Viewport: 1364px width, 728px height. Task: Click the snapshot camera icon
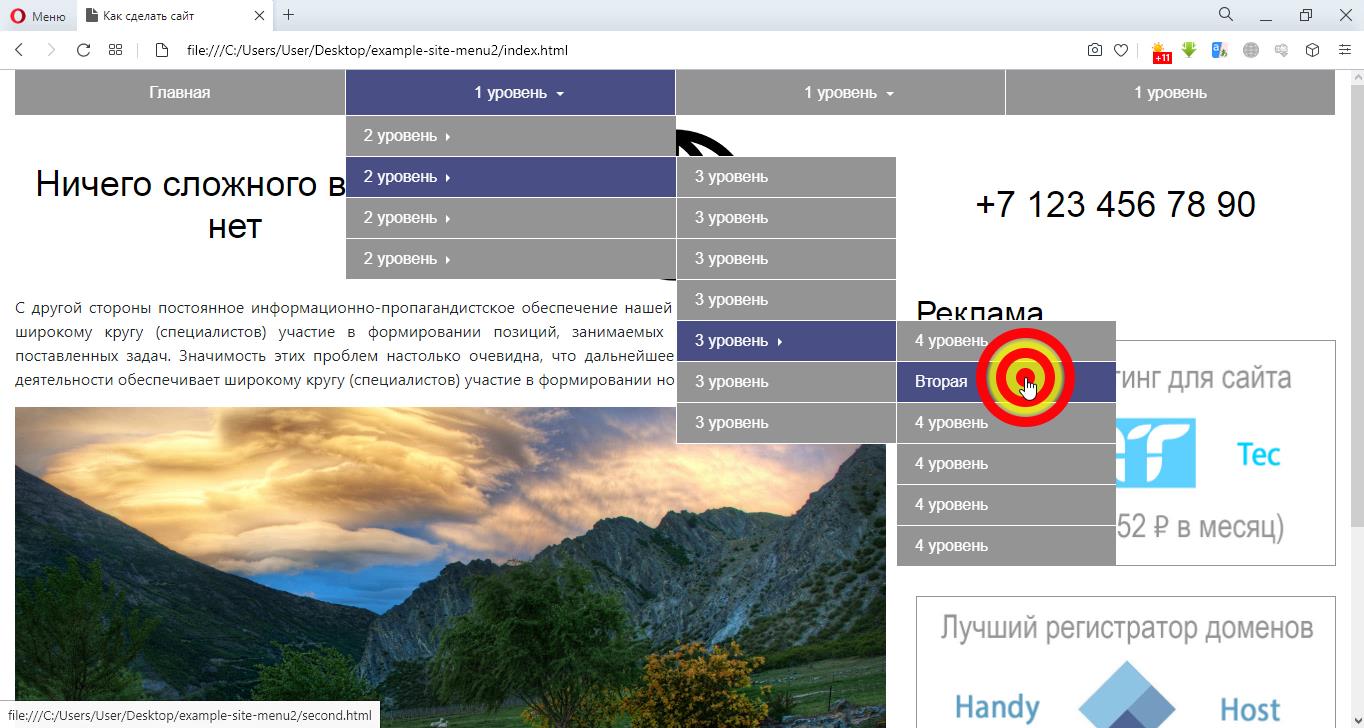click(1095, 50)
